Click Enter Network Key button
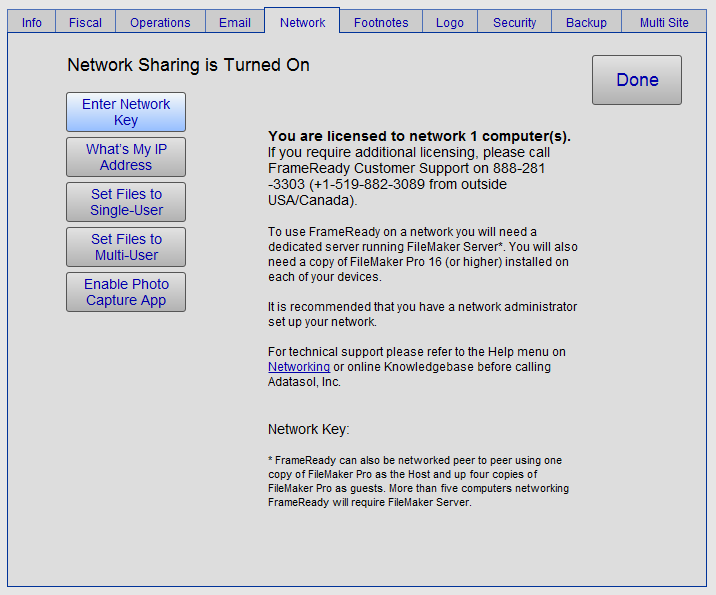716x595 pixels. 126,112
